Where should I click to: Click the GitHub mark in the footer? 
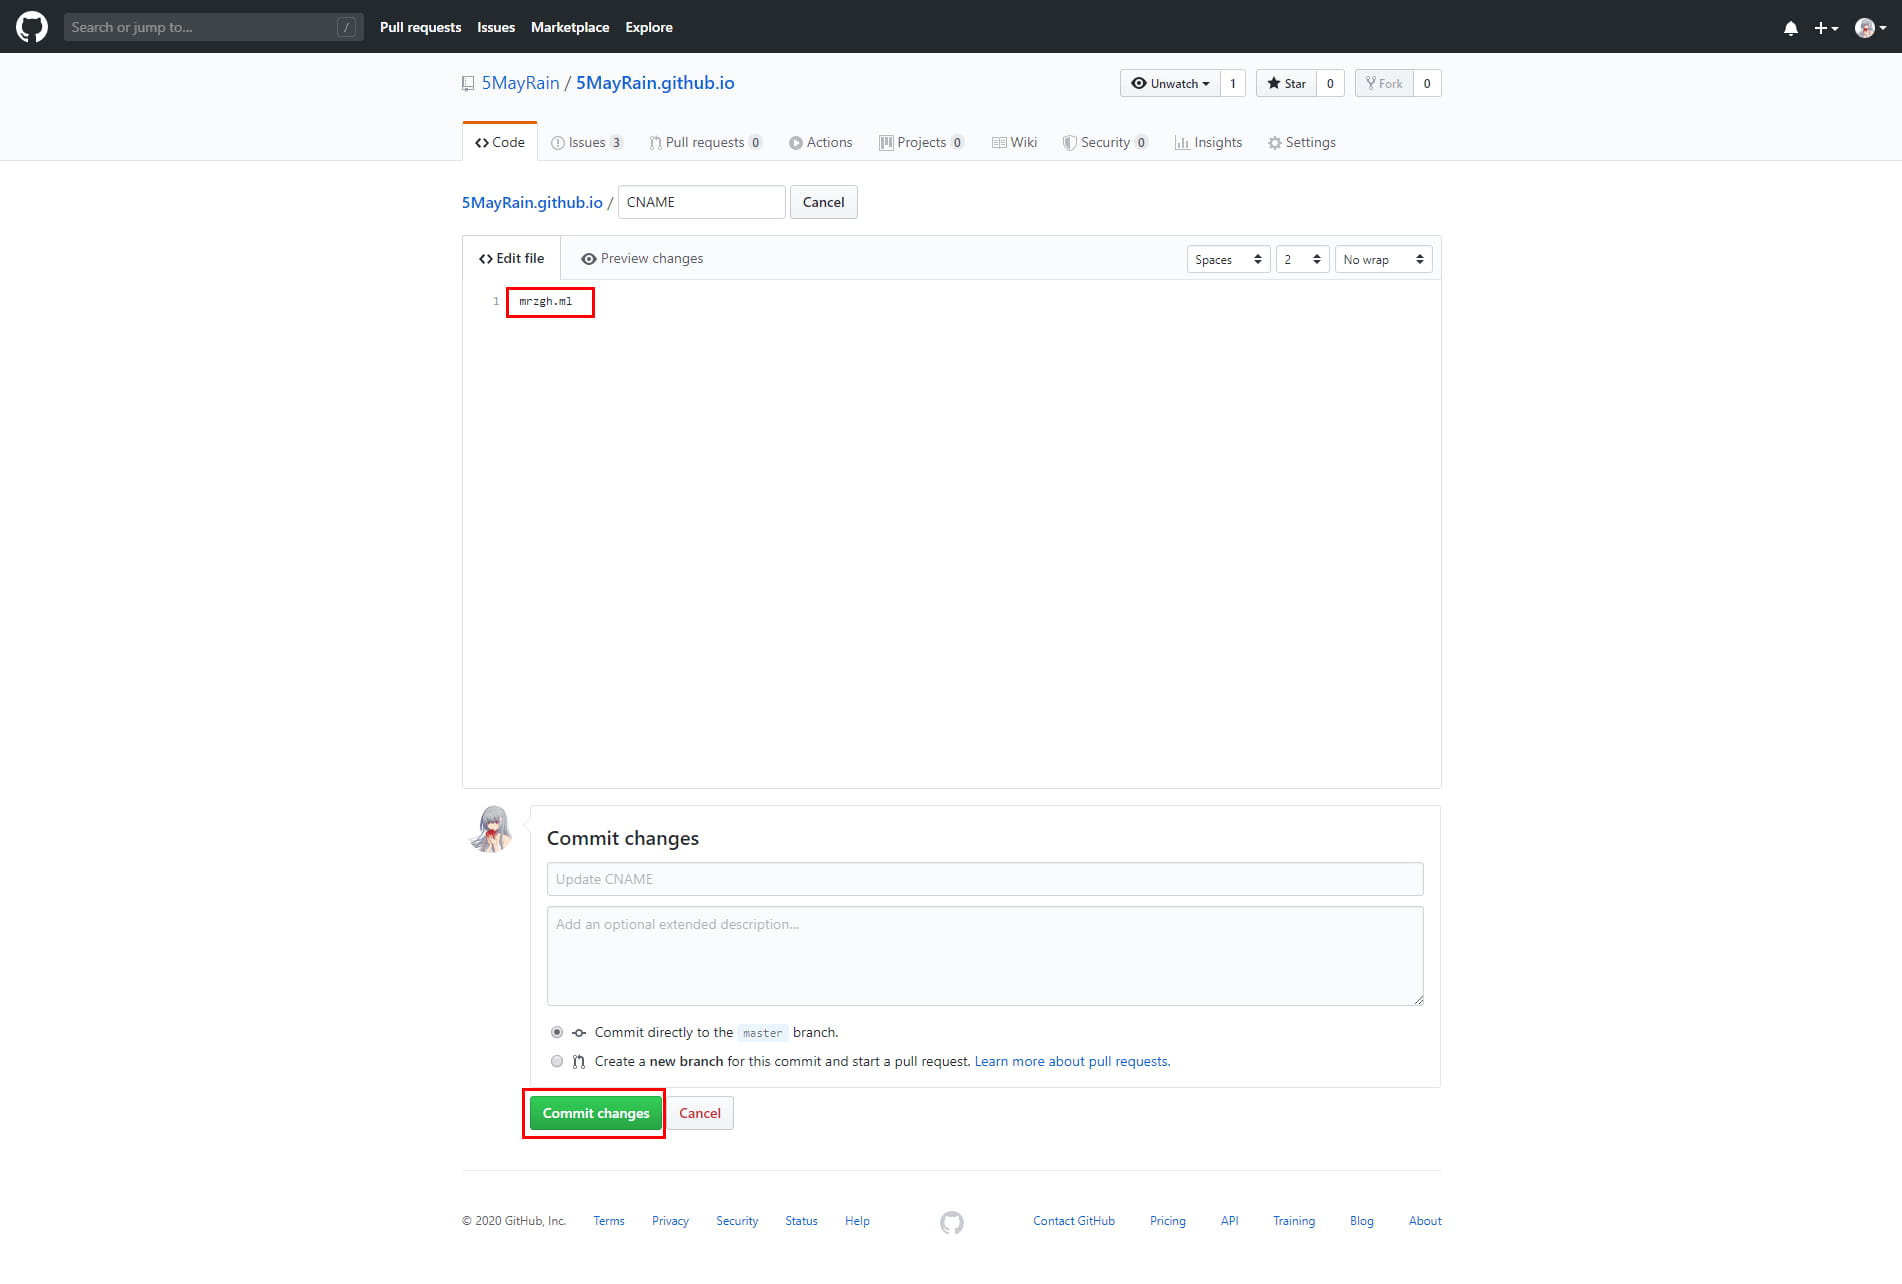pyautogui.click(x=951, y=1222)
